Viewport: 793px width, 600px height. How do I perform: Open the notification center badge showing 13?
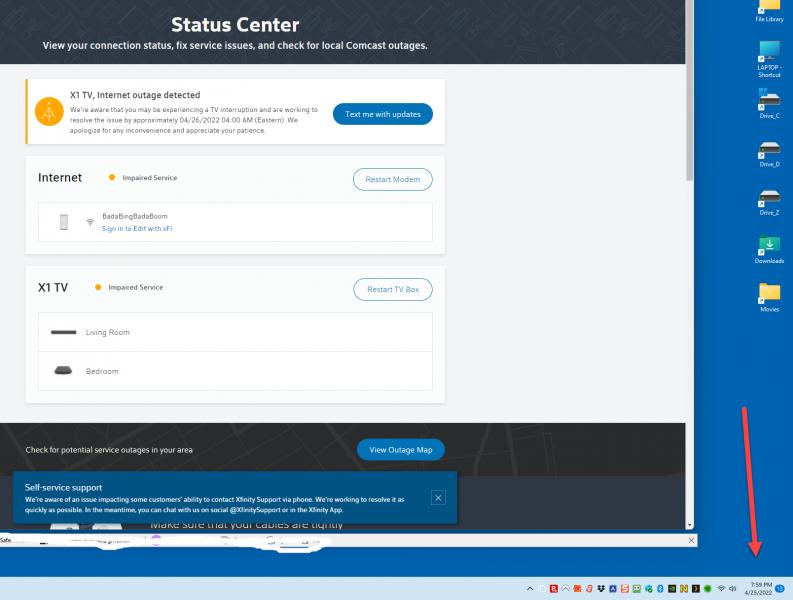[x=779, y=589]
